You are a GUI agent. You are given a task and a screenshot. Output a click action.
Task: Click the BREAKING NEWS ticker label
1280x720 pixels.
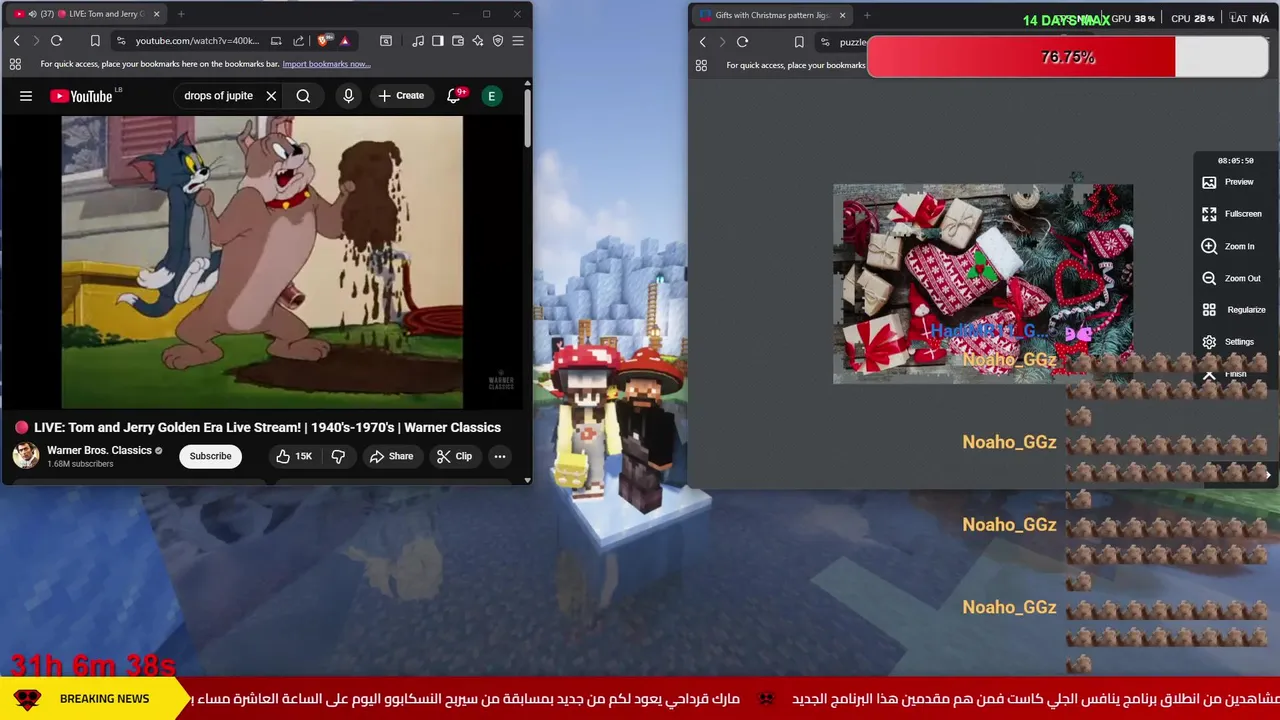104,699
